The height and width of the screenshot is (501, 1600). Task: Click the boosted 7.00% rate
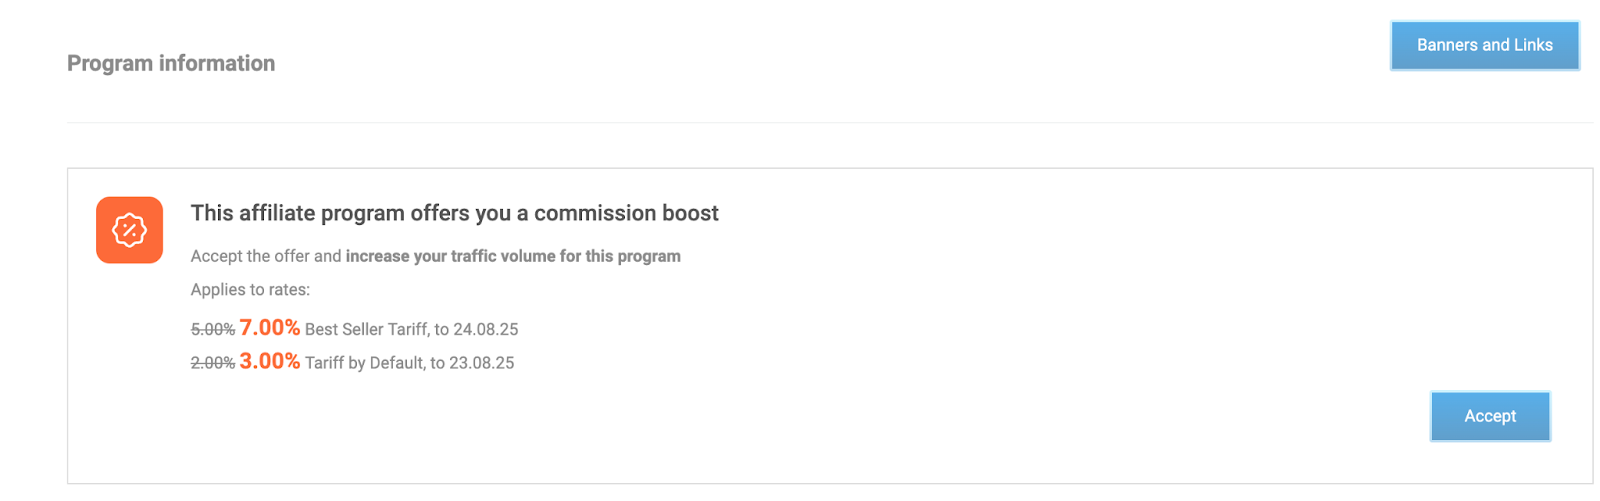tap(270, 328)
